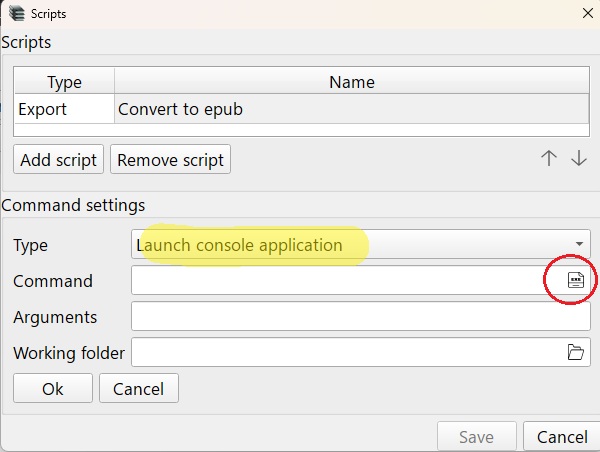Focus the Working folder input field
The image size is (600, 452).
347,352
